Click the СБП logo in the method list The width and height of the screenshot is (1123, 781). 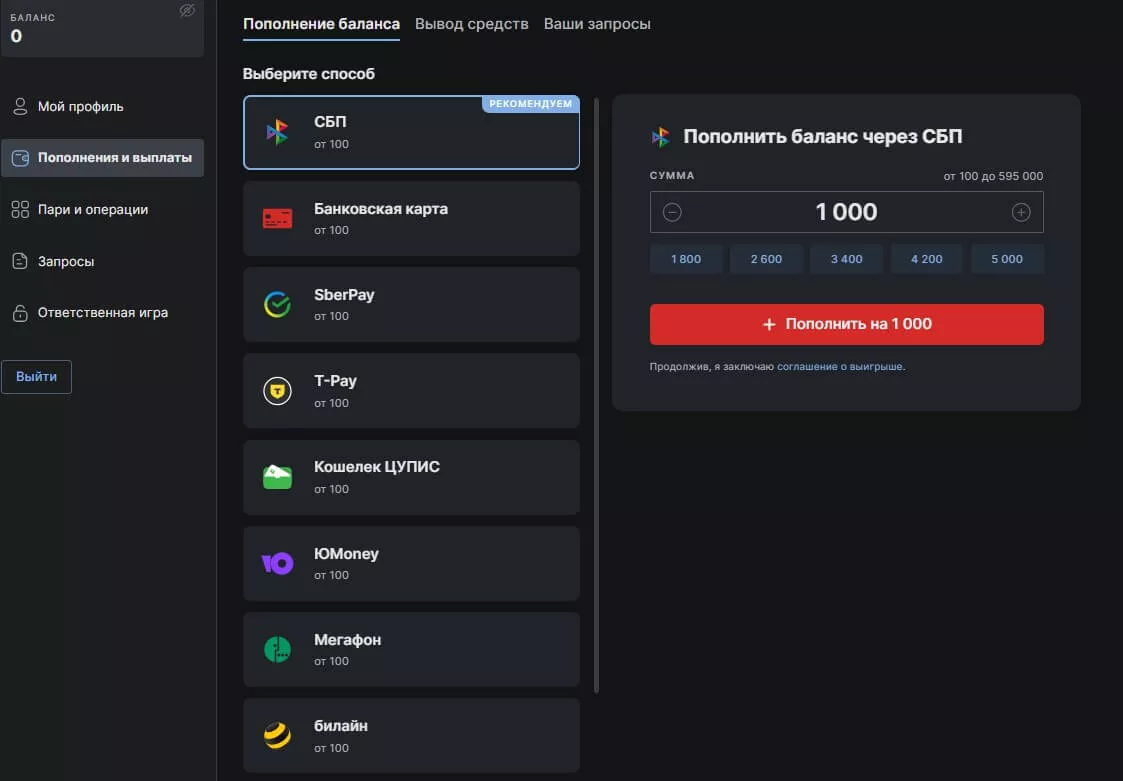click(x=277, y=132)
